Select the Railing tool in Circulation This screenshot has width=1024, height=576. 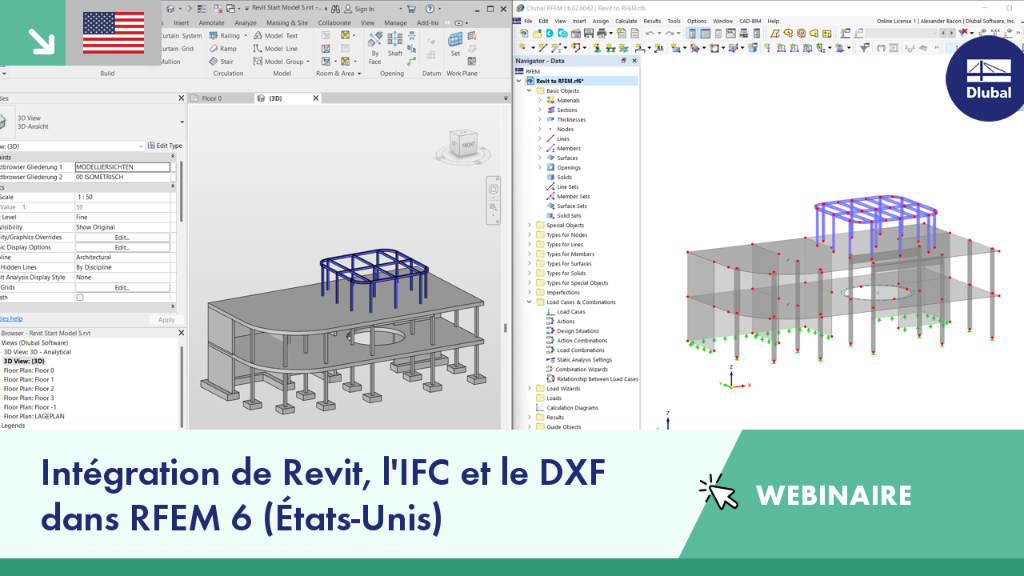click(x=225, y=36)
